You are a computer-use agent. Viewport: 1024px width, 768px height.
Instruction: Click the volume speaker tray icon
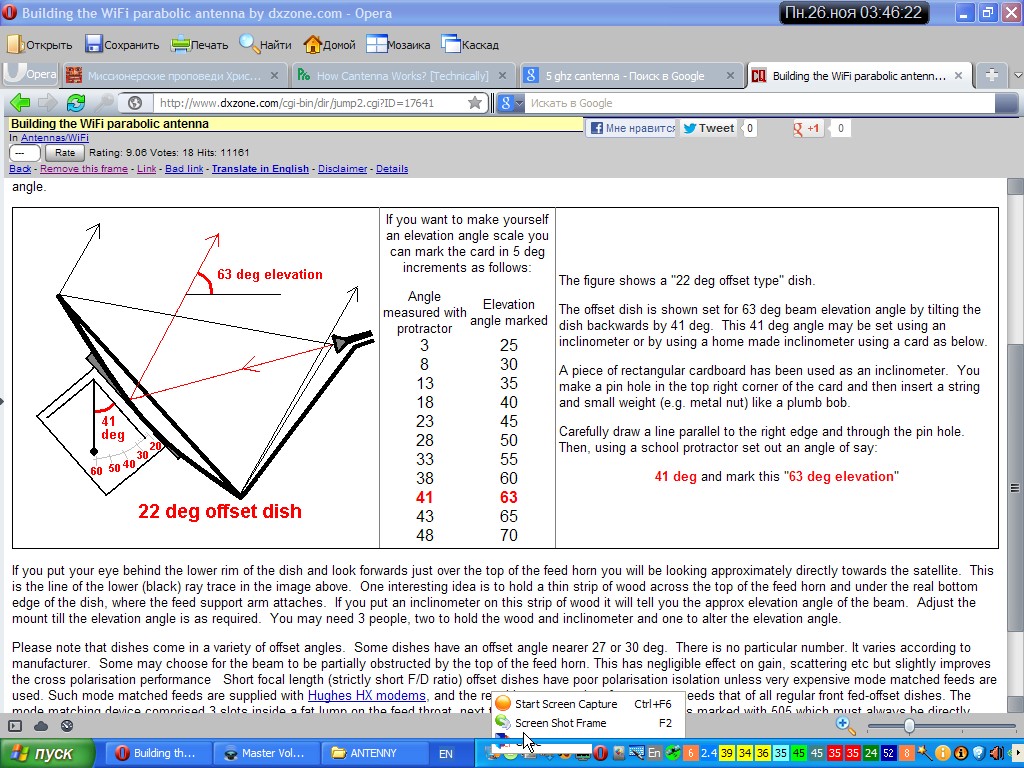tap(997, 753)
